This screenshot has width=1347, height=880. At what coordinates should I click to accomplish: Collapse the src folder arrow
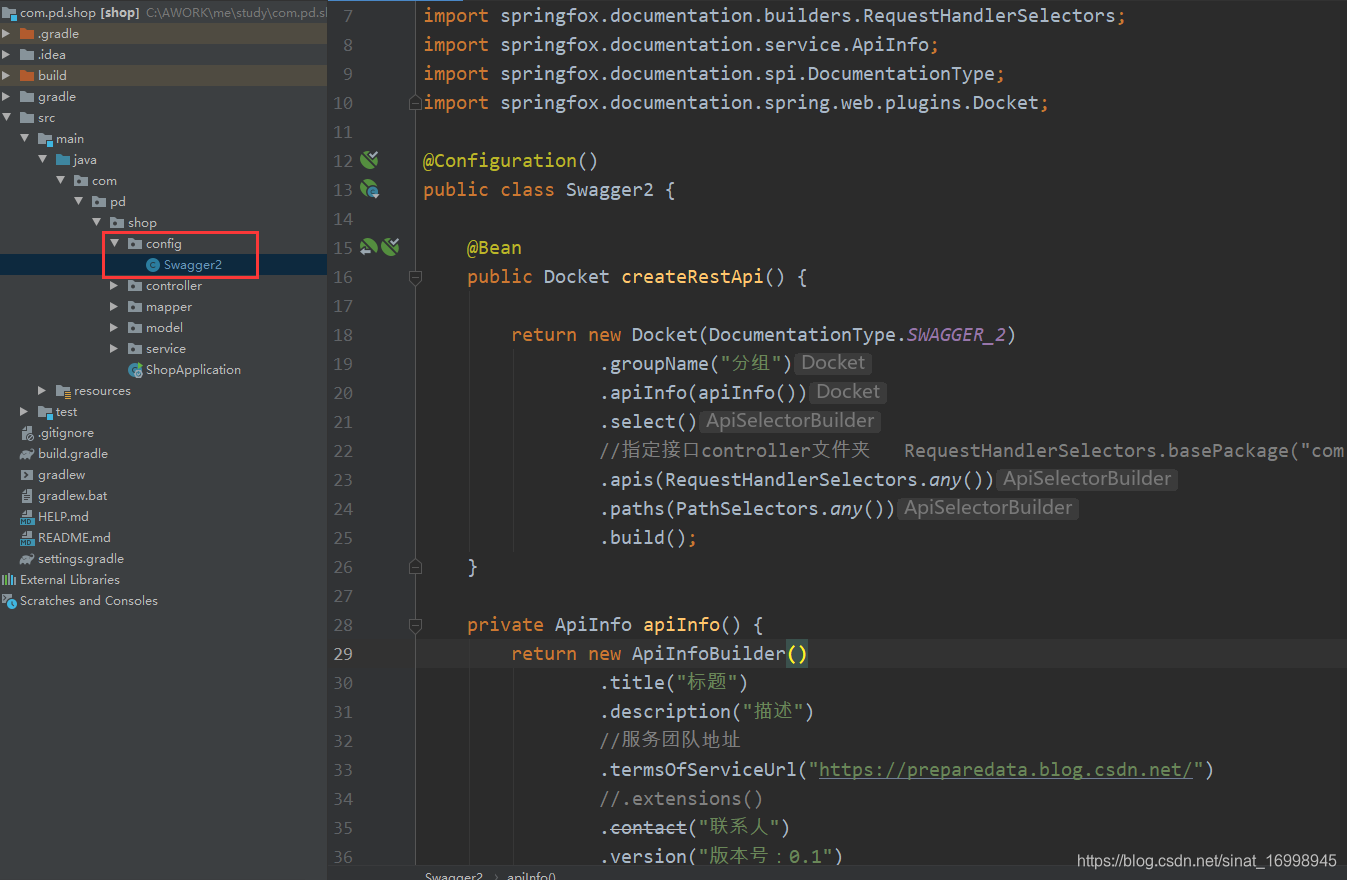point(7,118)
